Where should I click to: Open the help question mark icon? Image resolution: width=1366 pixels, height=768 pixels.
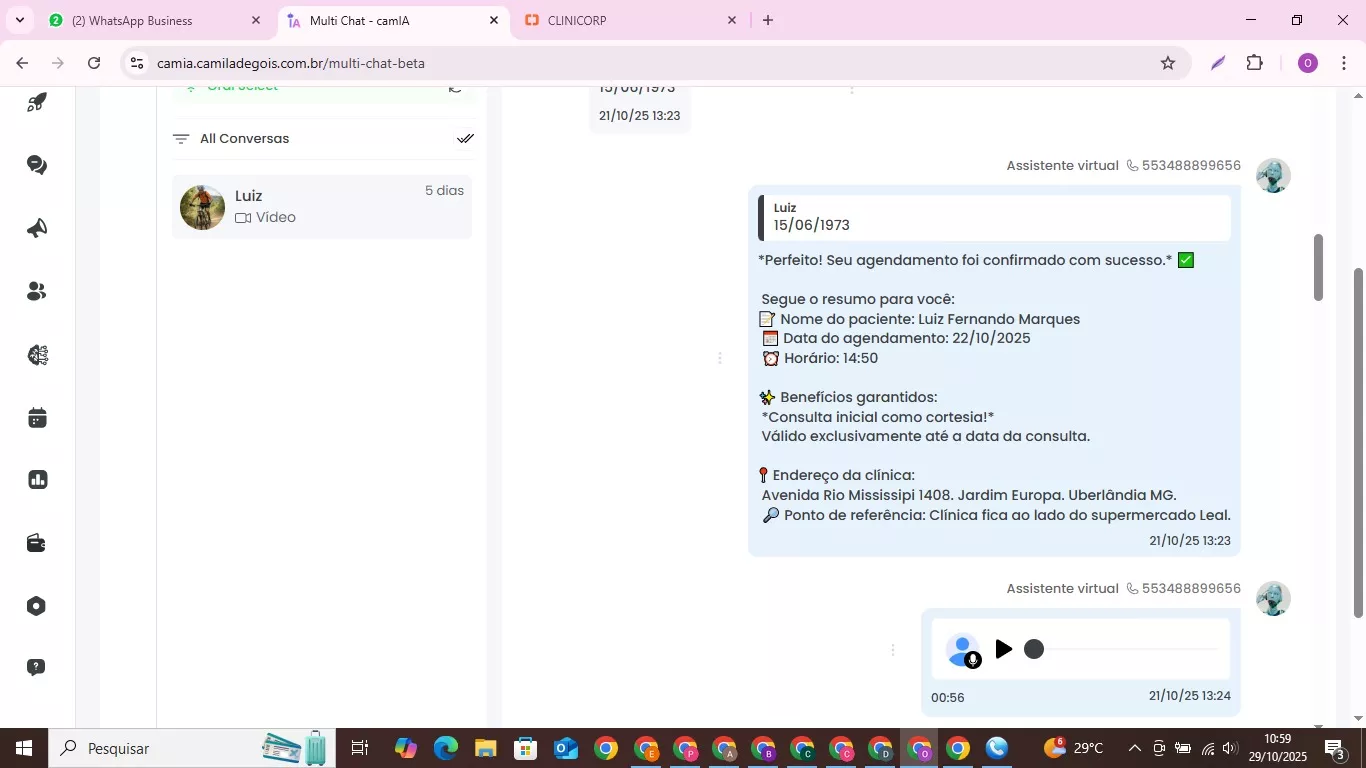(x=37, y=667)
